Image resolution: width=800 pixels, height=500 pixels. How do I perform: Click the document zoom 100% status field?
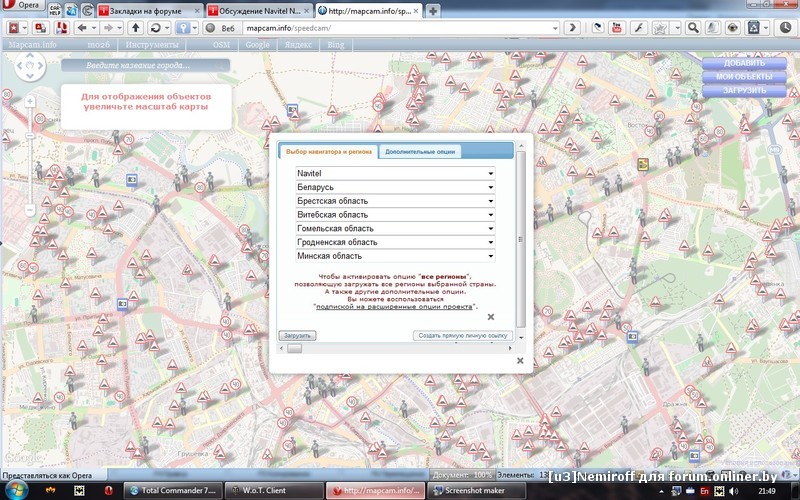point(462,474)
